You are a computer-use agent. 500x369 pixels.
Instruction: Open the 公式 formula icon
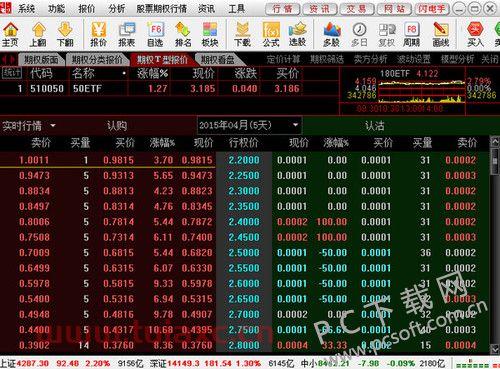[x=271, y=34]
